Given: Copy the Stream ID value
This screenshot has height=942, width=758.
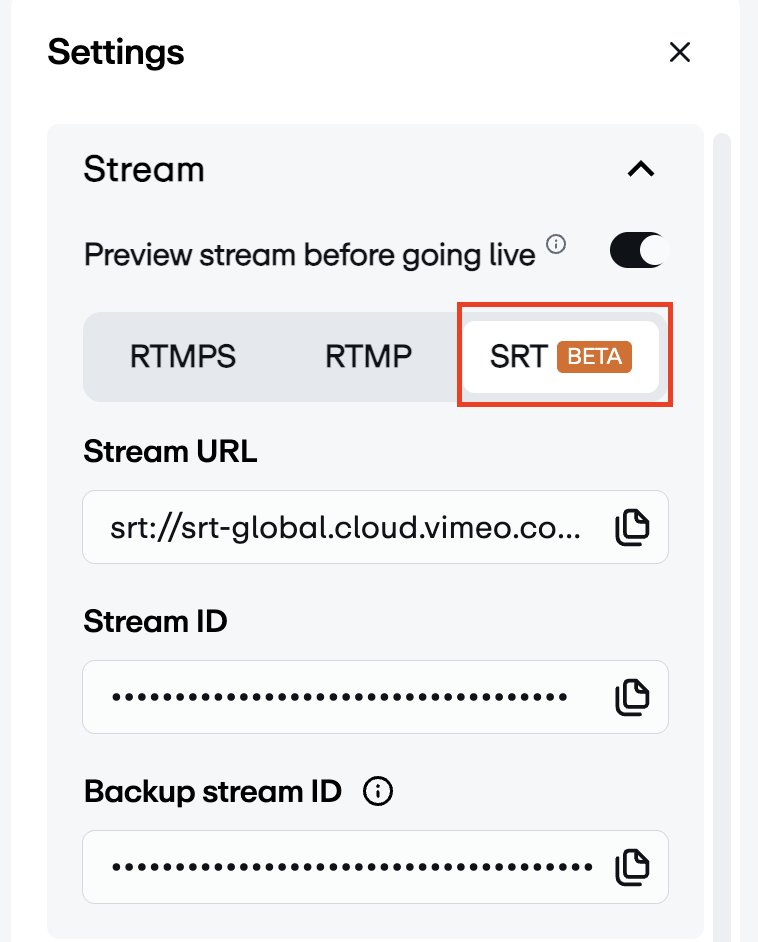Looking at the screenshot, I should 632,697.
